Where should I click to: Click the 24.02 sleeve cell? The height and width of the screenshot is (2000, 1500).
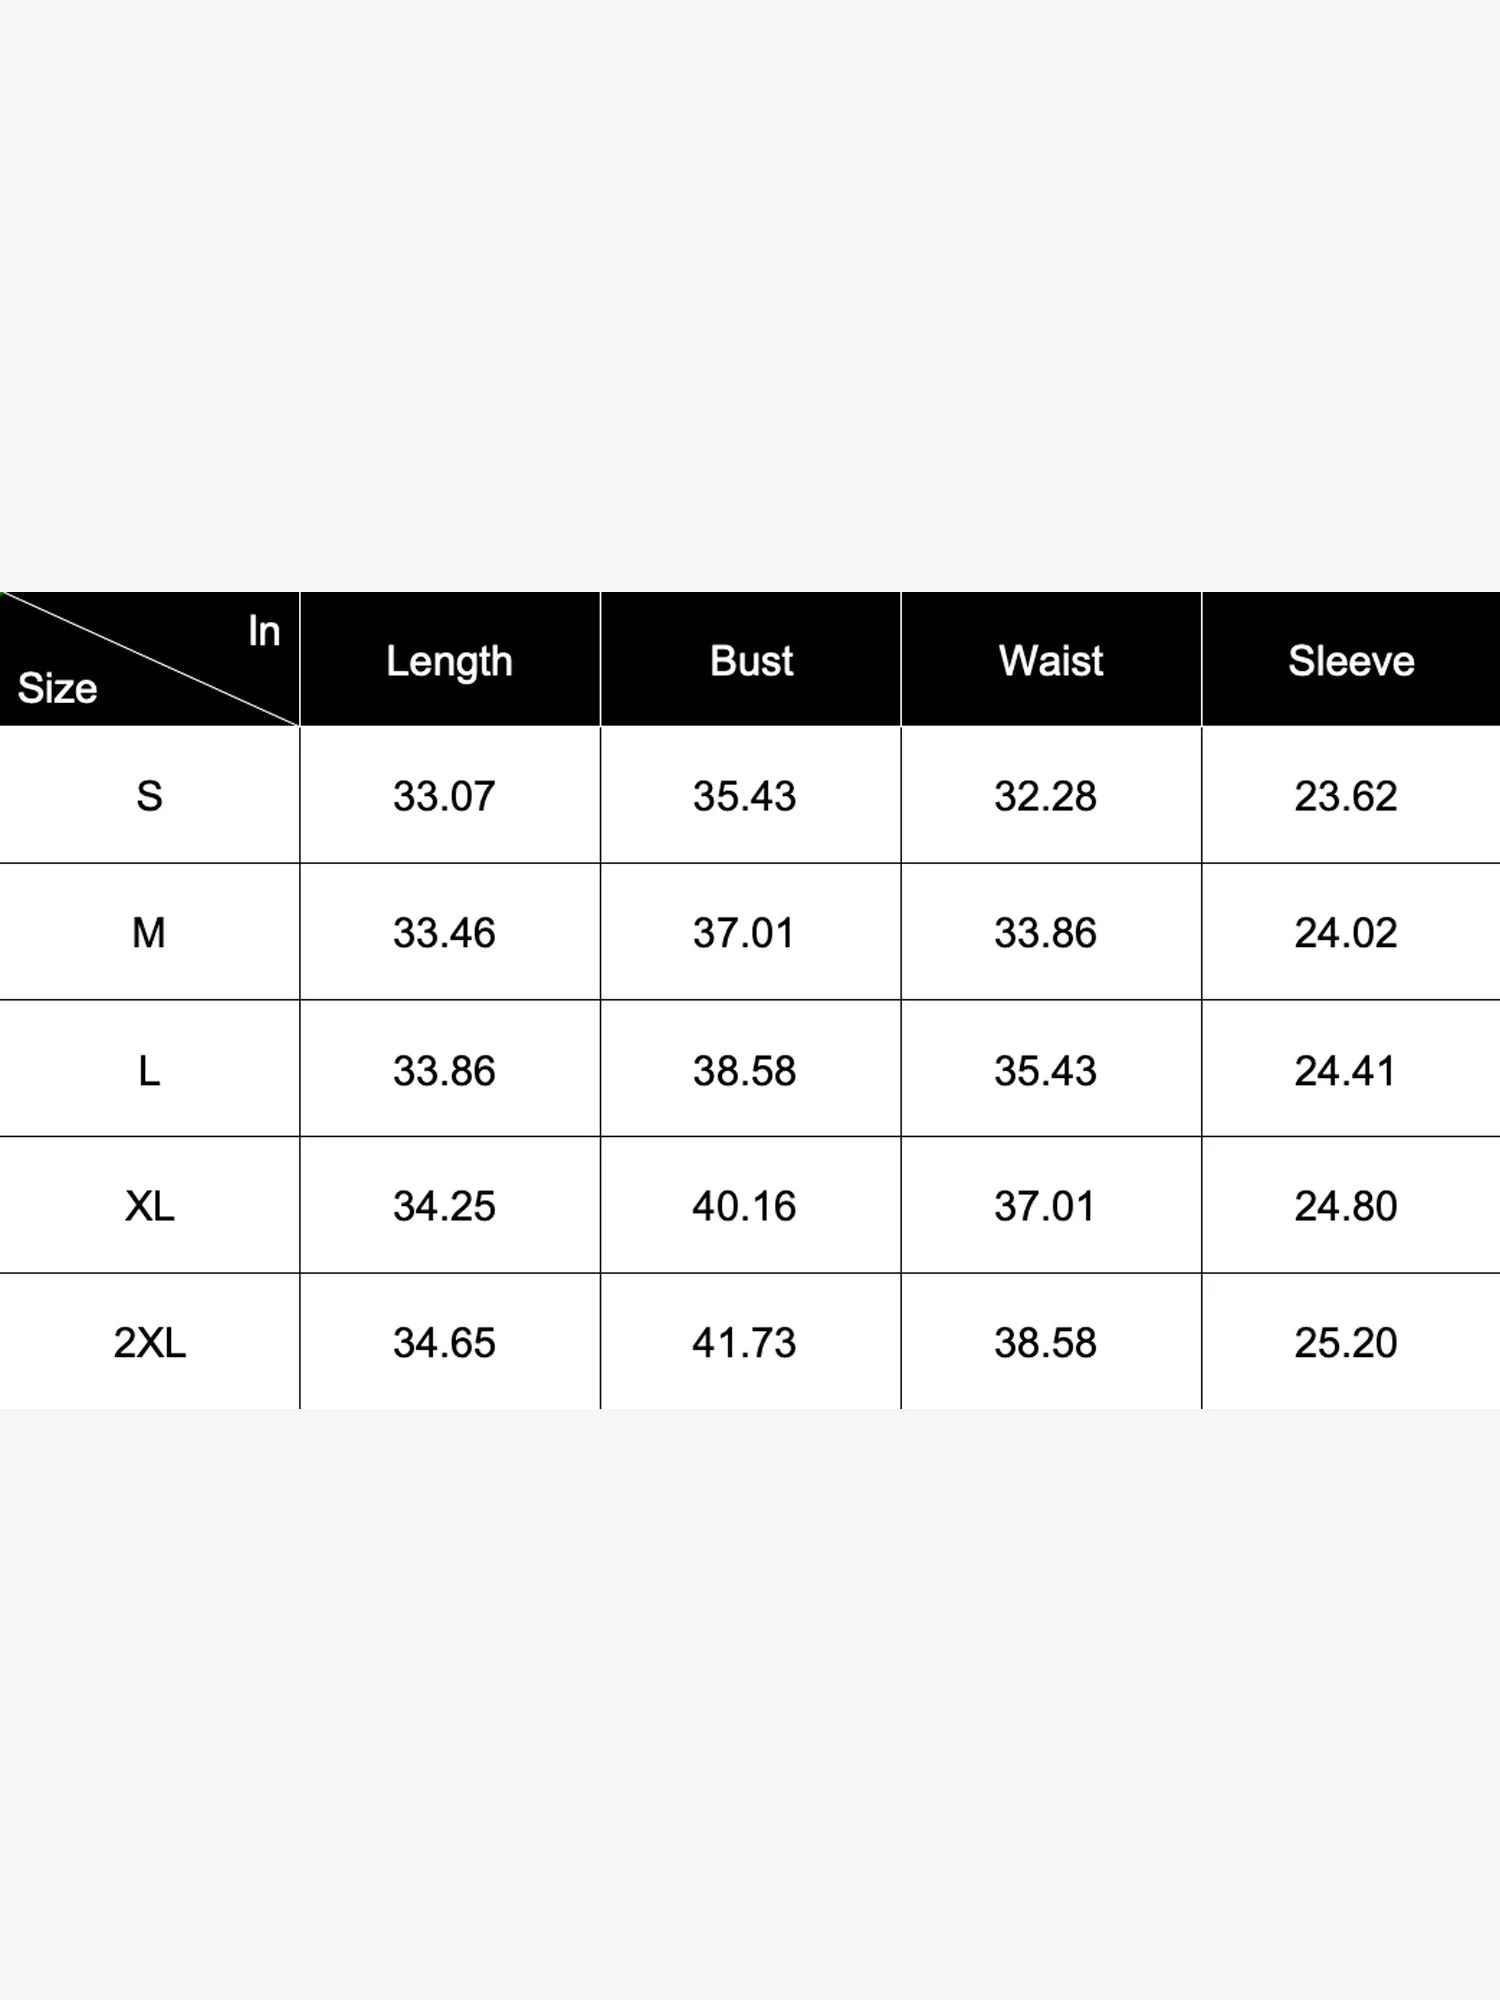[x=1345, y=933]
